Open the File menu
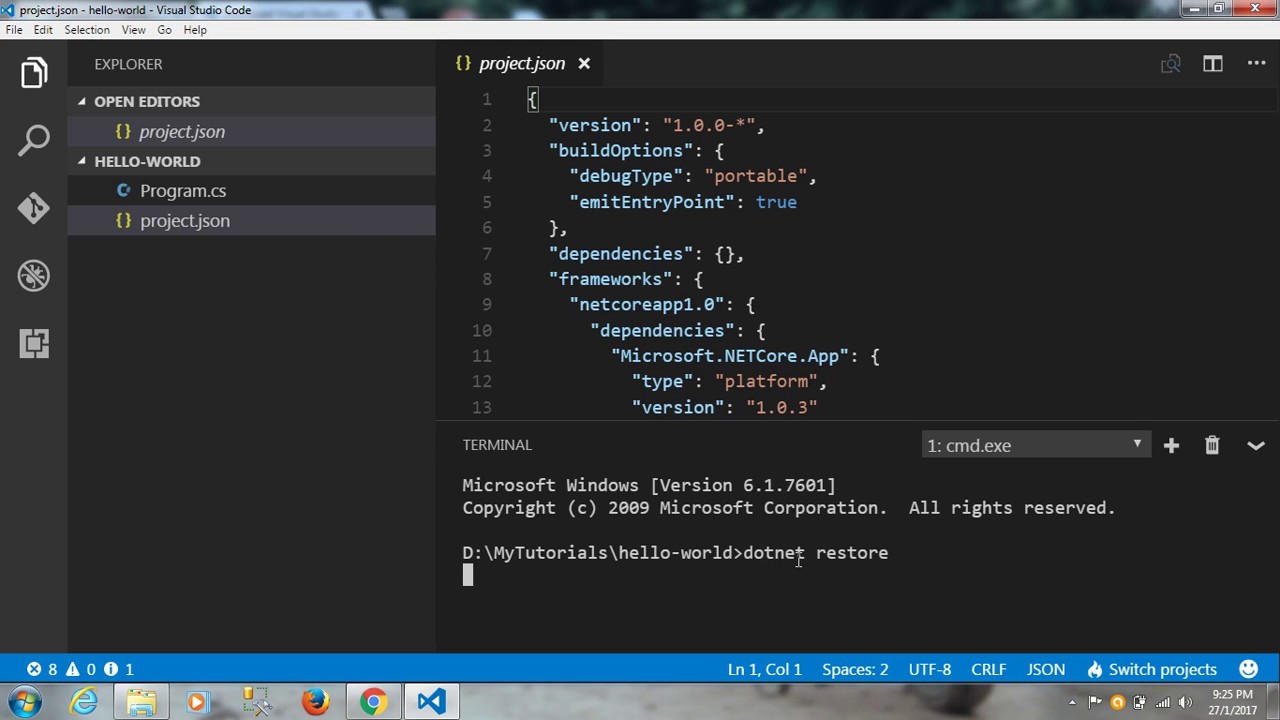This screenshot has width=1280, height=720. point(14,30)
